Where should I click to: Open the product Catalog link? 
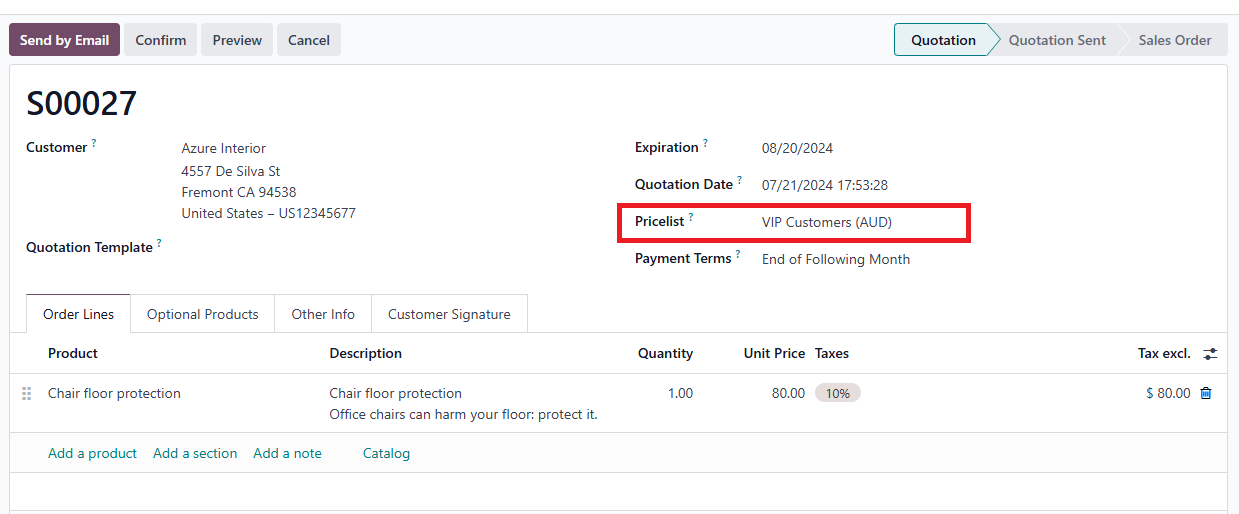pos(386,453)
